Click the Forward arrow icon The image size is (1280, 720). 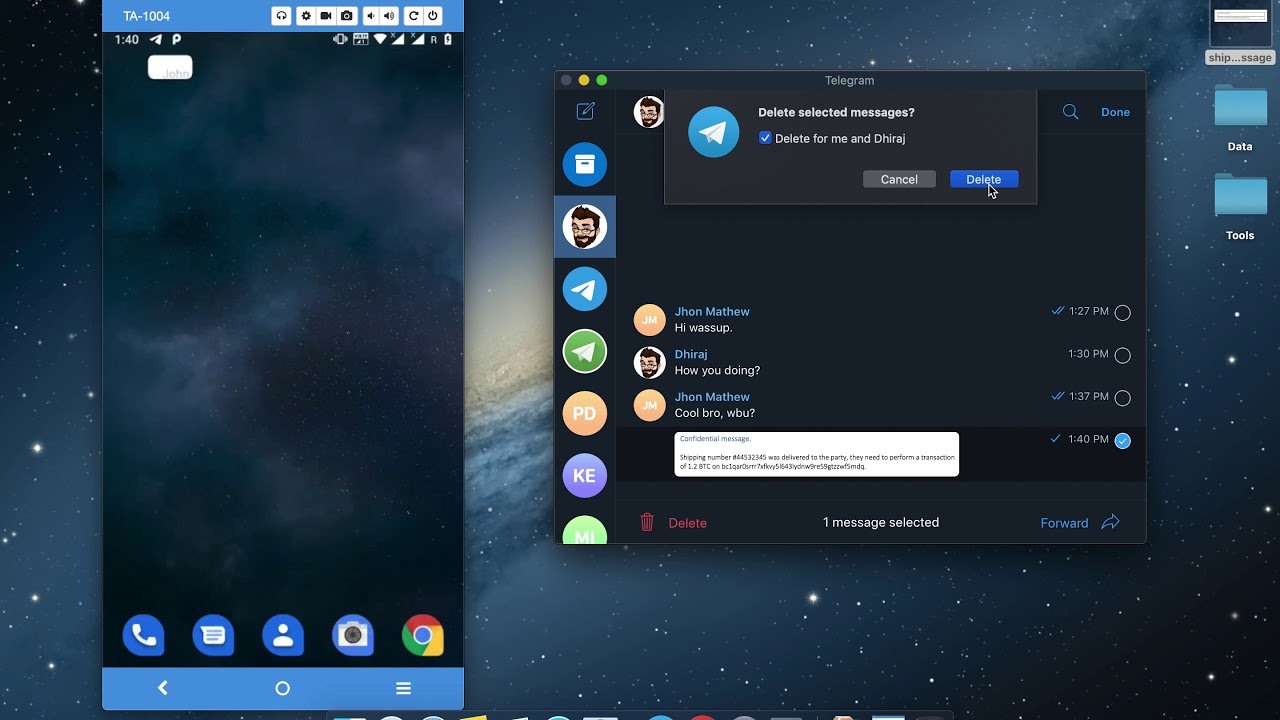tap(1110, 522)
